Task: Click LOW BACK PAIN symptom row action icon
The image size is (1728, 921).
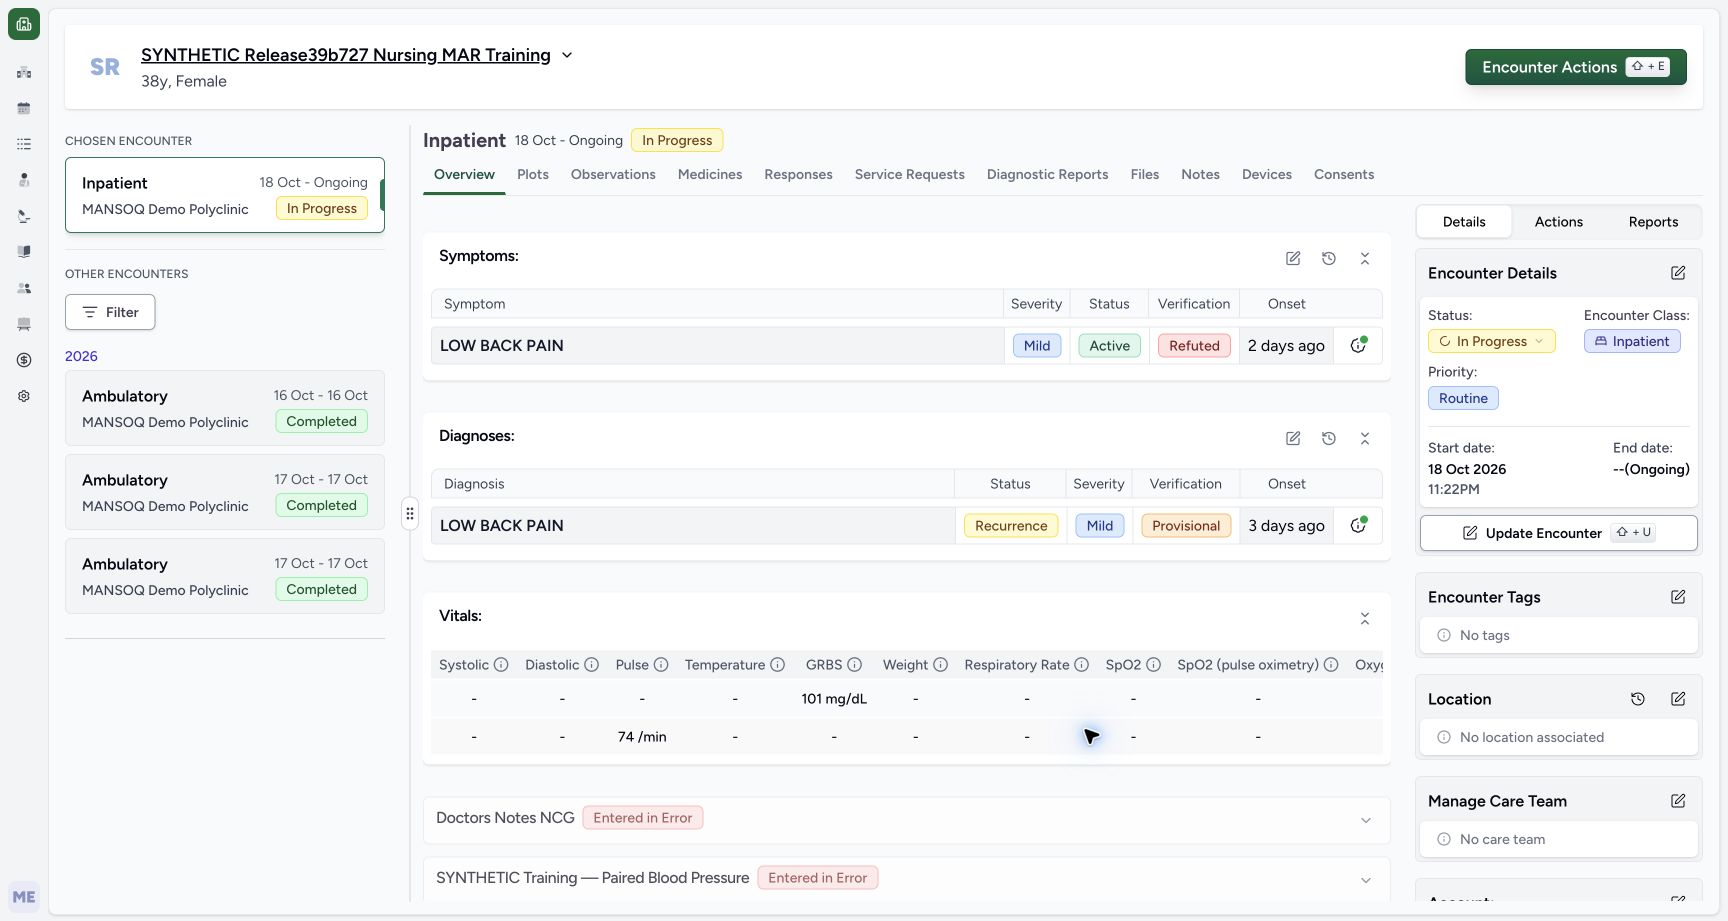Action: coord(1358,345)
